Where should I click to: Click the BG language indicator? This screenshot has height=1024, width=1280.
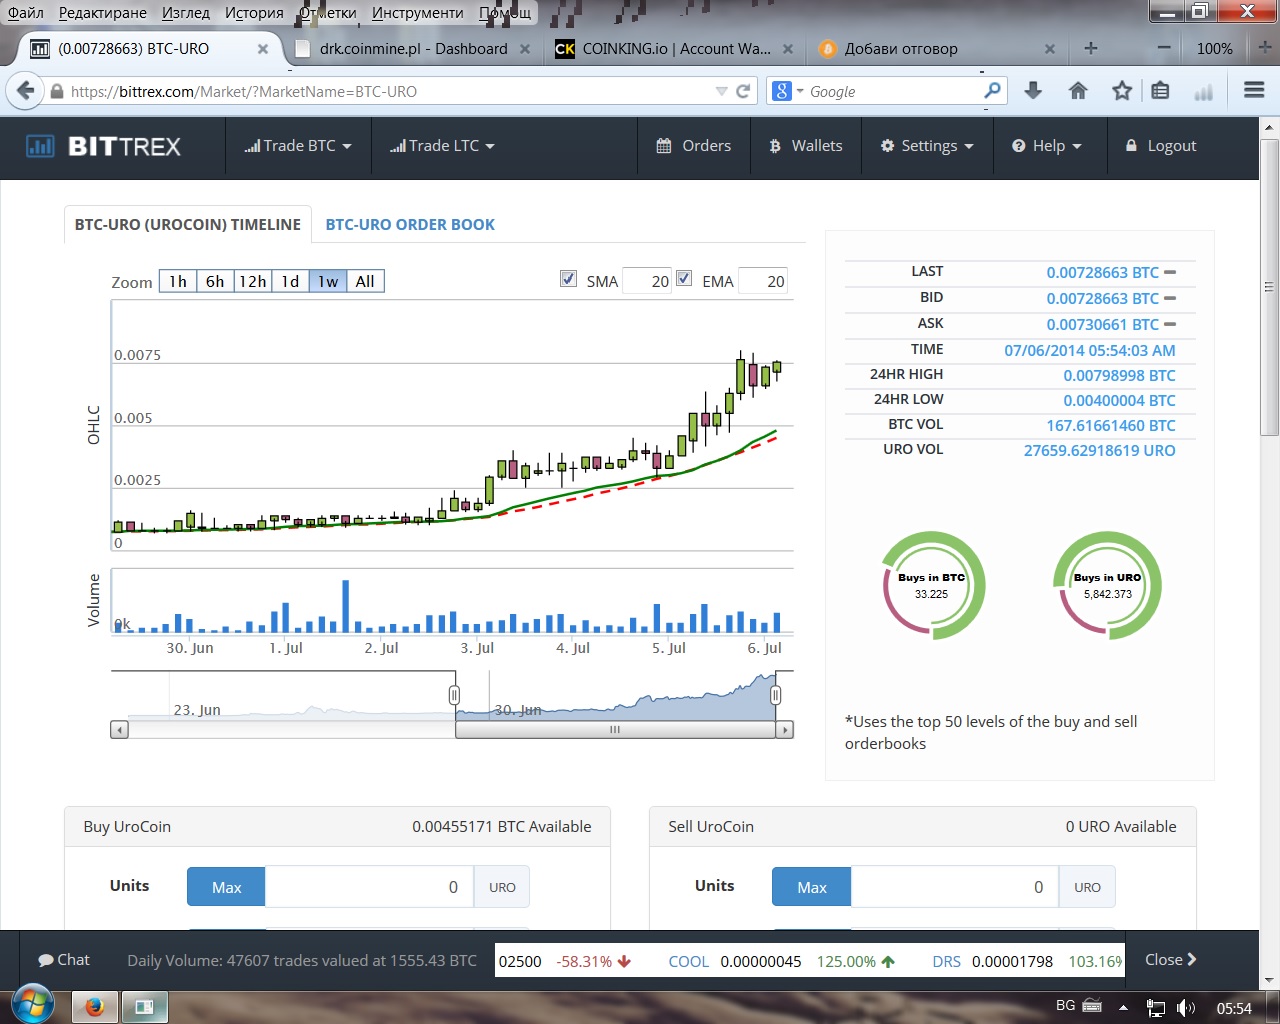point(1066,1006)
